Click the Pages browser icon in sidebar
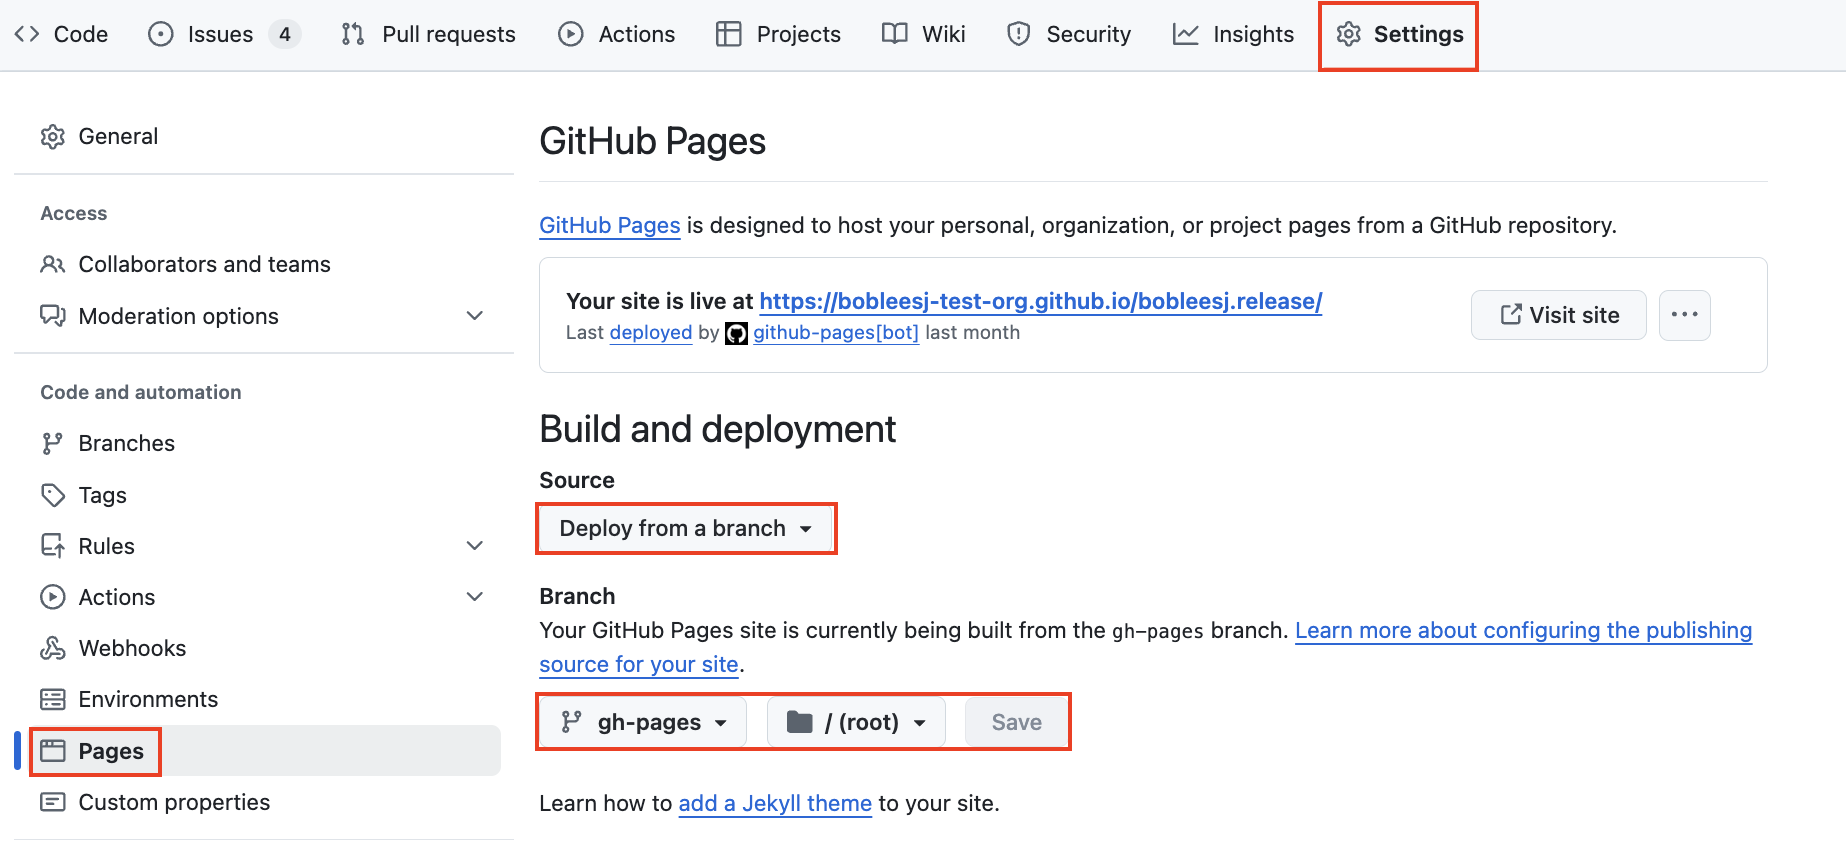Screen dimensions: 1846x844 click(53, 751)
